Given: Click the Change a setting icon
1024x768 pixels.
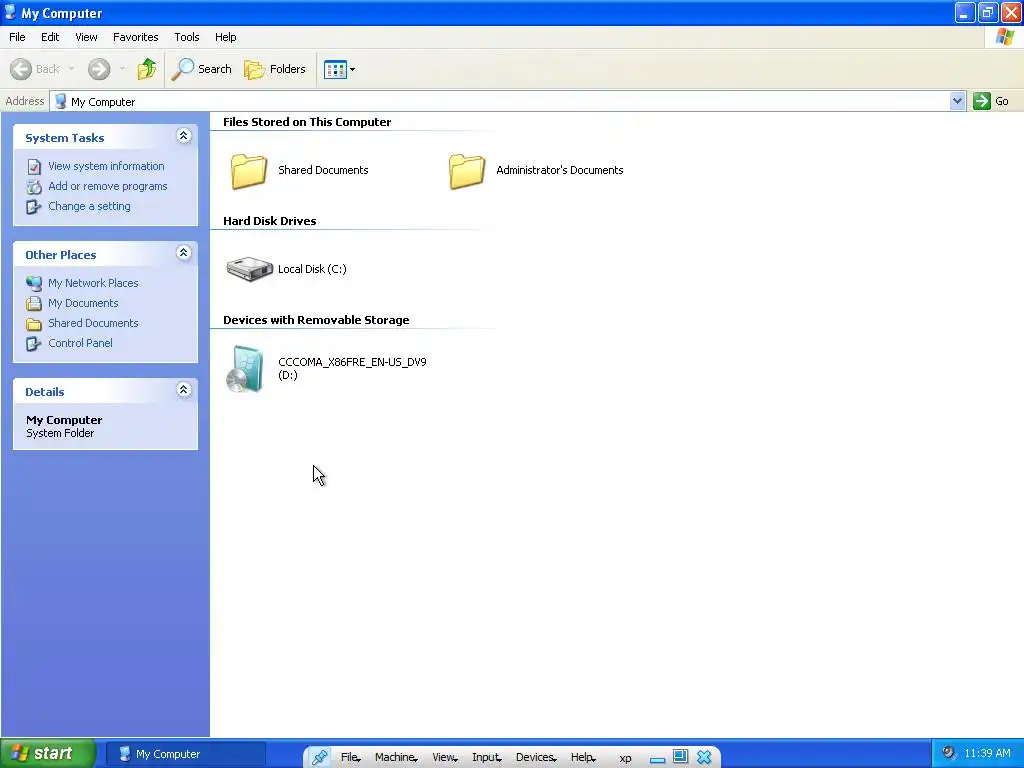Looking at the screenshot, I should pos(34,207).
